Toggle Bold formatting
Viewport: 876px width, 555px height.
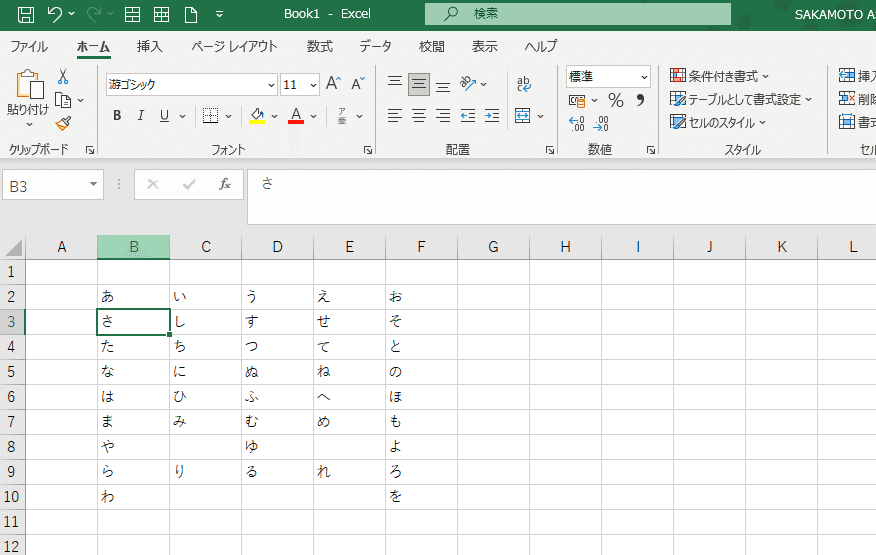[117, 116]
